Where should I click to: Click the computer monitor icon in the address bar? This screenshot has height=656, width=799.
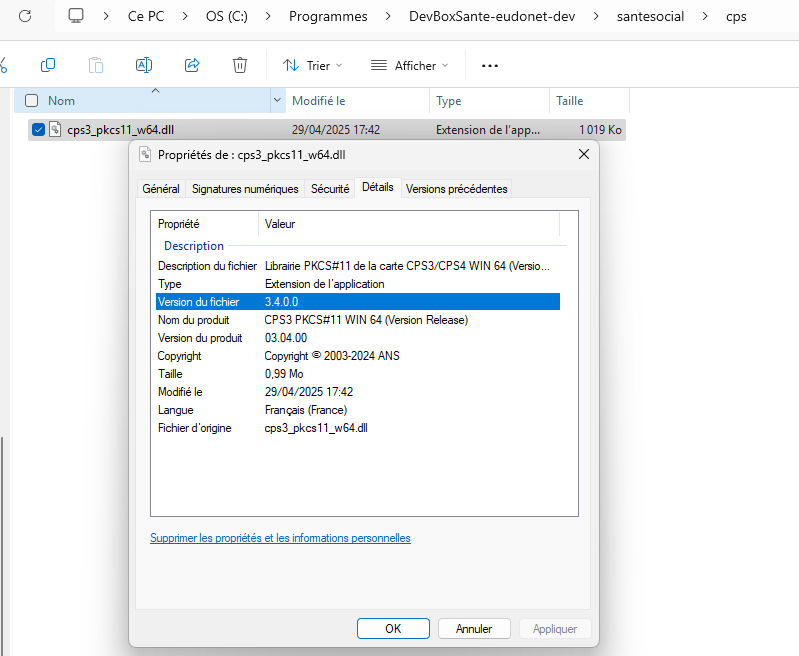pos(76,16)
